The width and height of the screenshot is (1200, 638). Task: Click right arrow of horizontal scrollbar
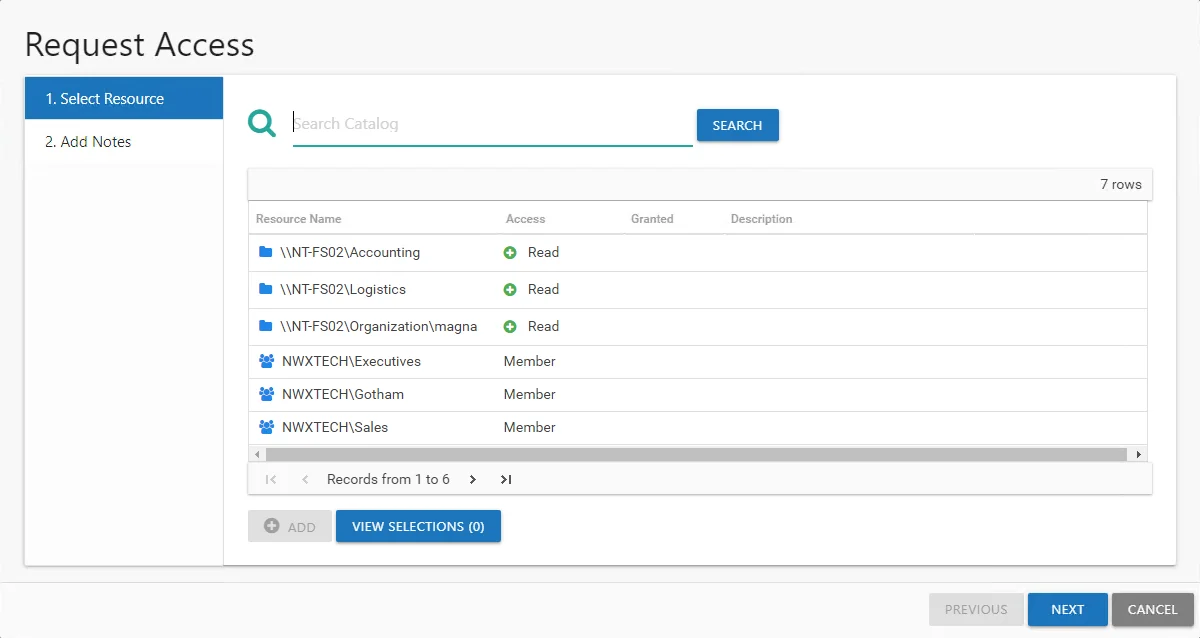coord(1138,454)
